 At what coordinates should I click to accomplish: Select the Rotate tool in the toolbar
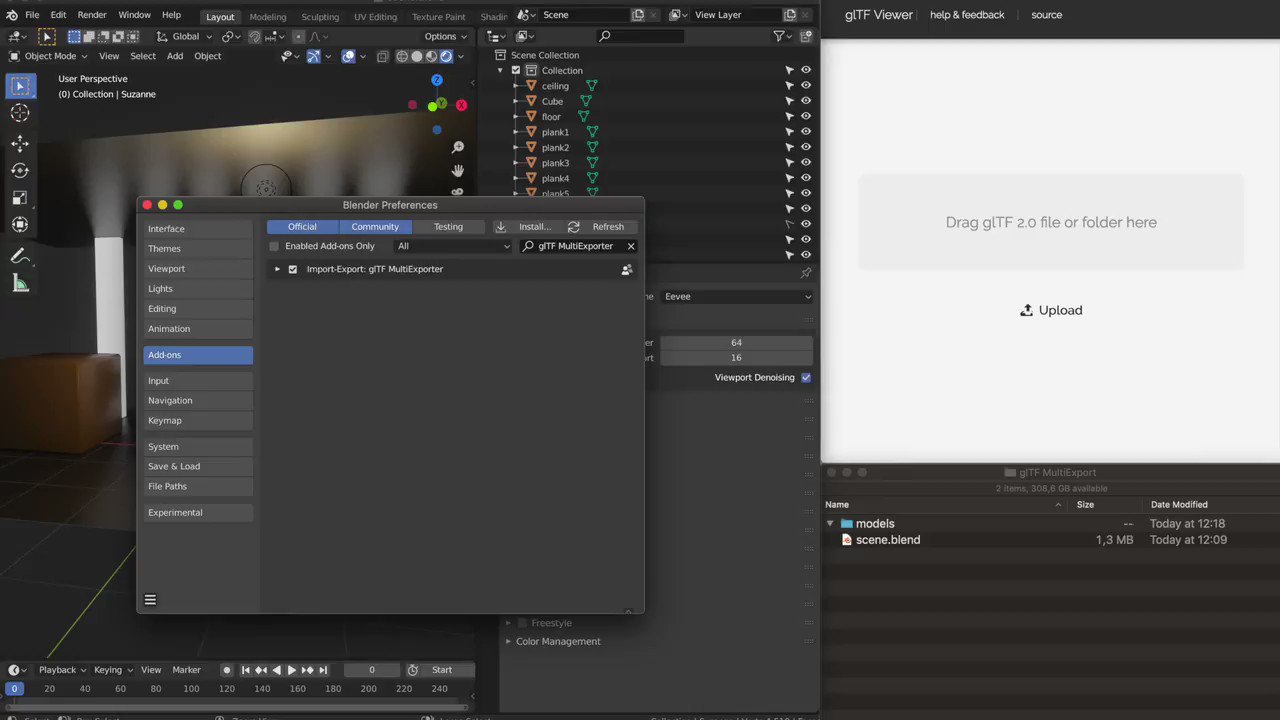(20, 170)
